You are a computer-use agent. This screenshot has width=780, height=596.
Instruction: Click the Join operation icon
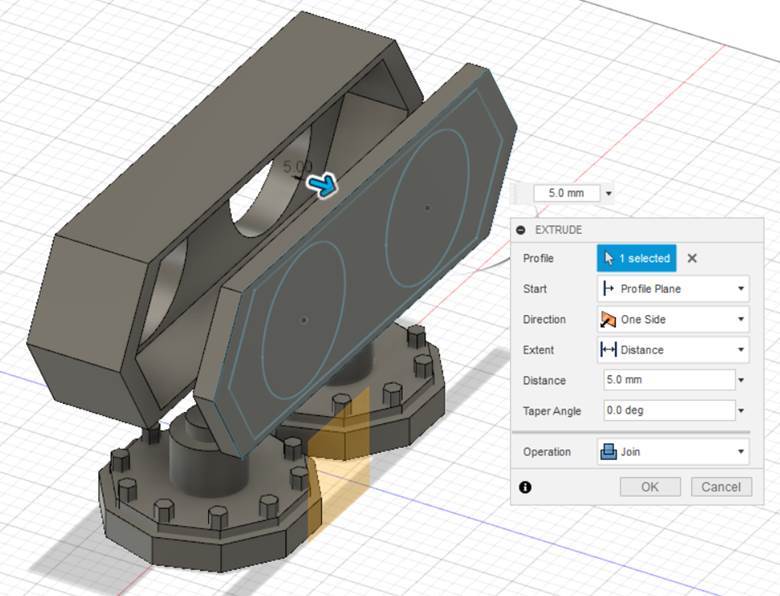pyautogui.click(x=608, y=452)
